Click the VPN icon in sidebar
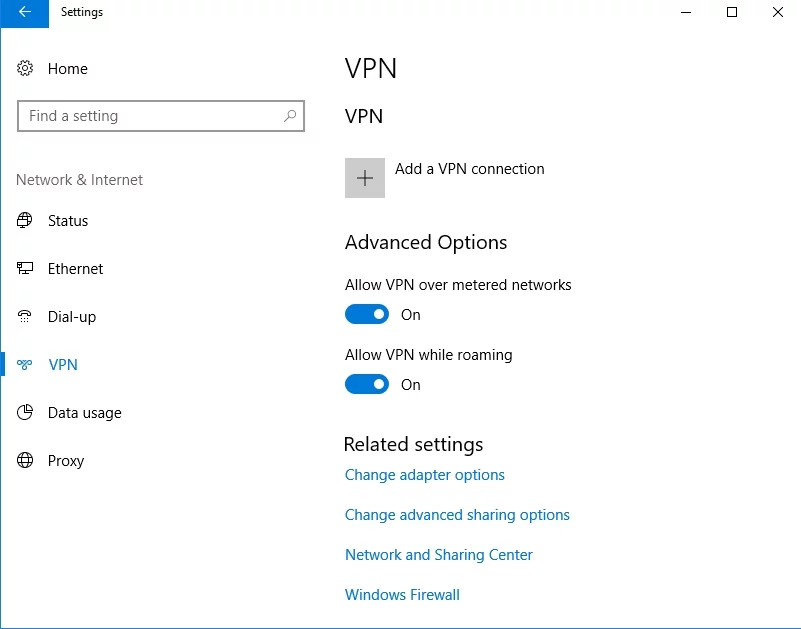This screenshot has height=629, width=801. tap(25, 365)
